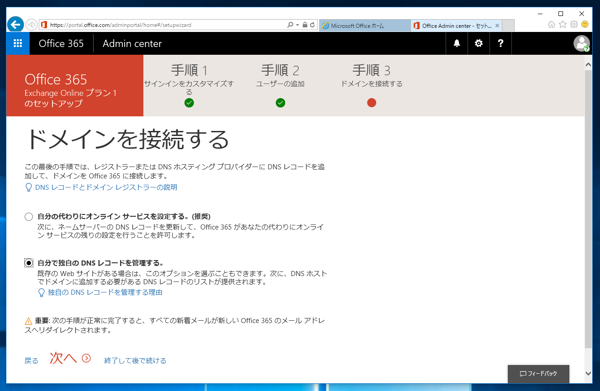Click the Office 365 header title
This screenshot has width=600, height=391.
pyautogui.click(x=61, y=43)
